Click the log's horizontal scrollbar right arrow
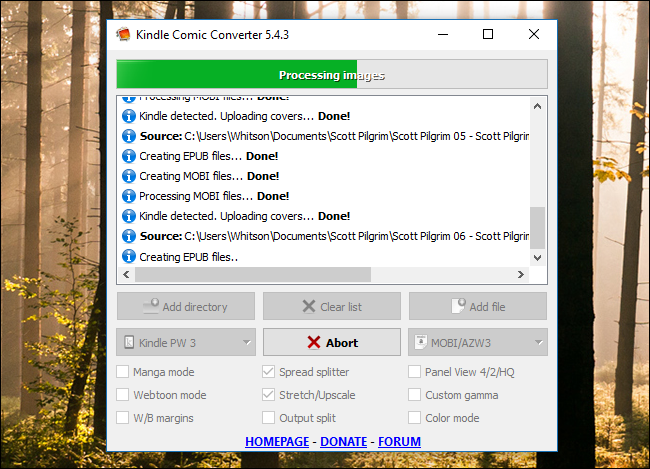Screen dimensions: 650x469 521,275
